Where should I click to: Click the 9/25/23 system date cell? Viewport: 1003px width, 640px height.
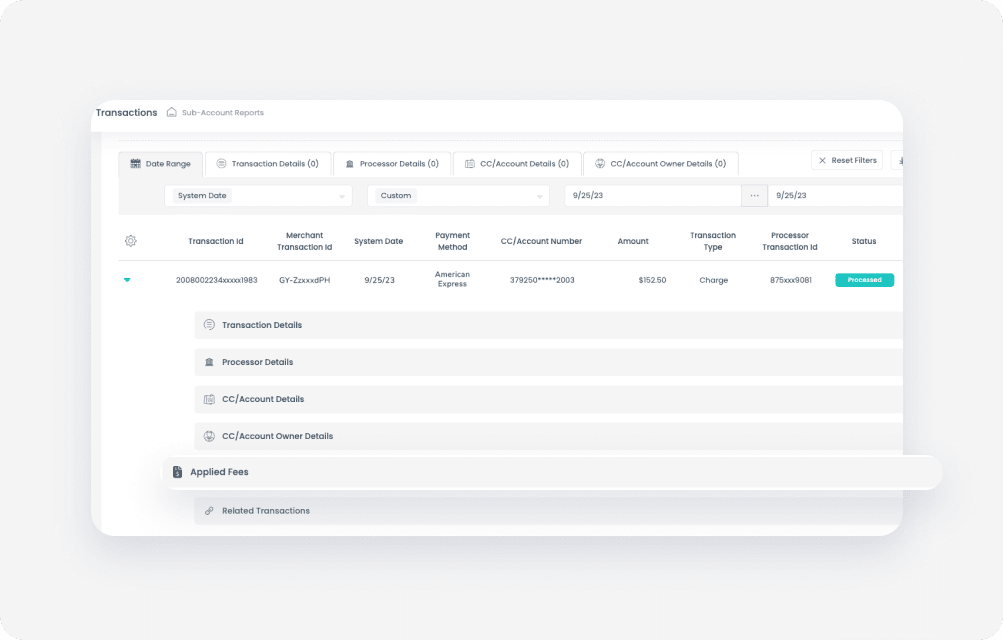click(379, 280)
